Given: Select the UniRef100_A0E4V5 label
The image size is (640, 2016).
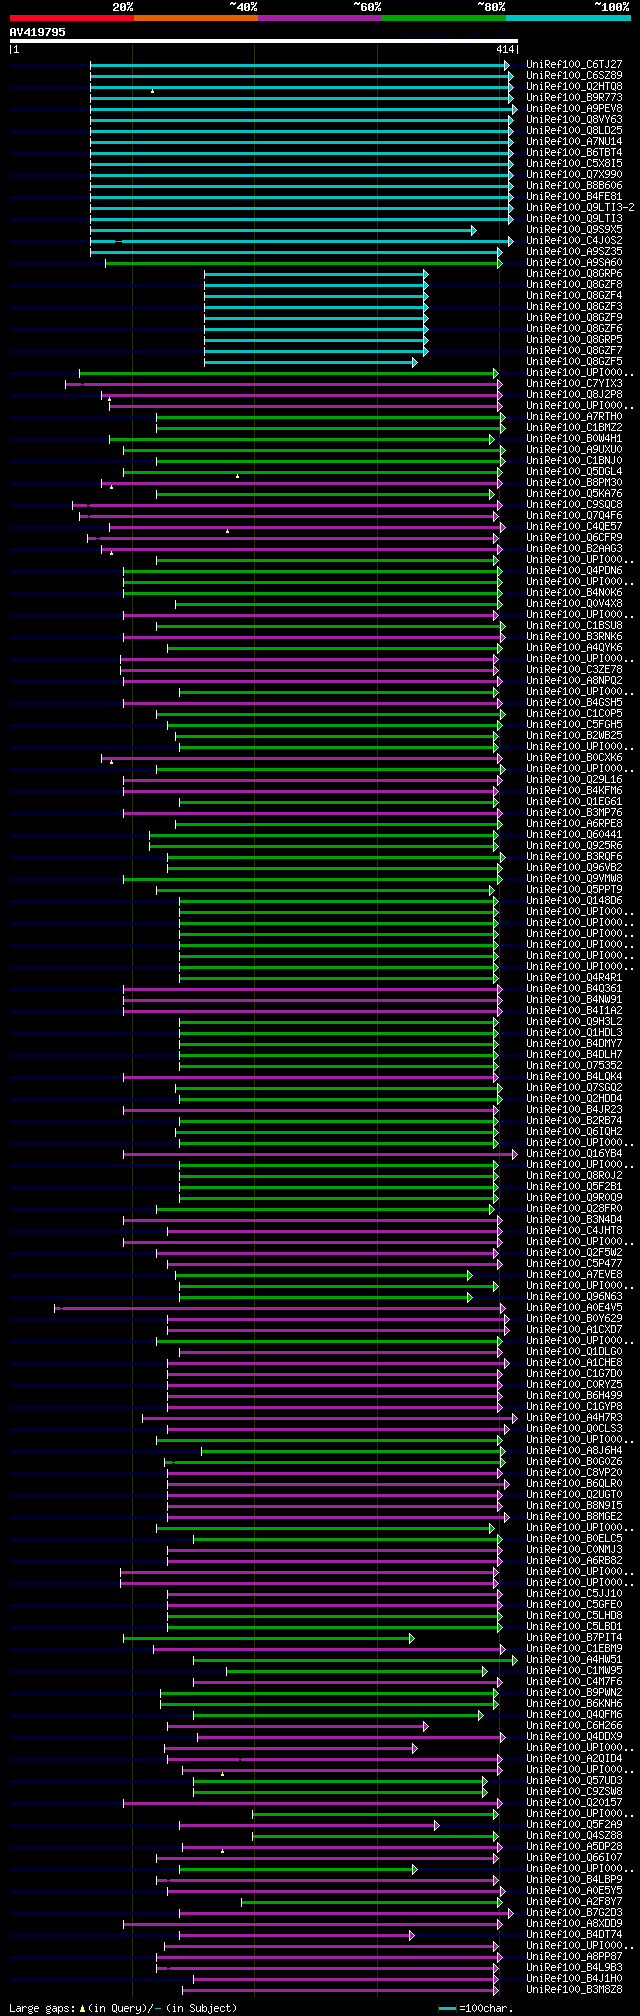Looking at the screenshot, I should pos(574,1308).
